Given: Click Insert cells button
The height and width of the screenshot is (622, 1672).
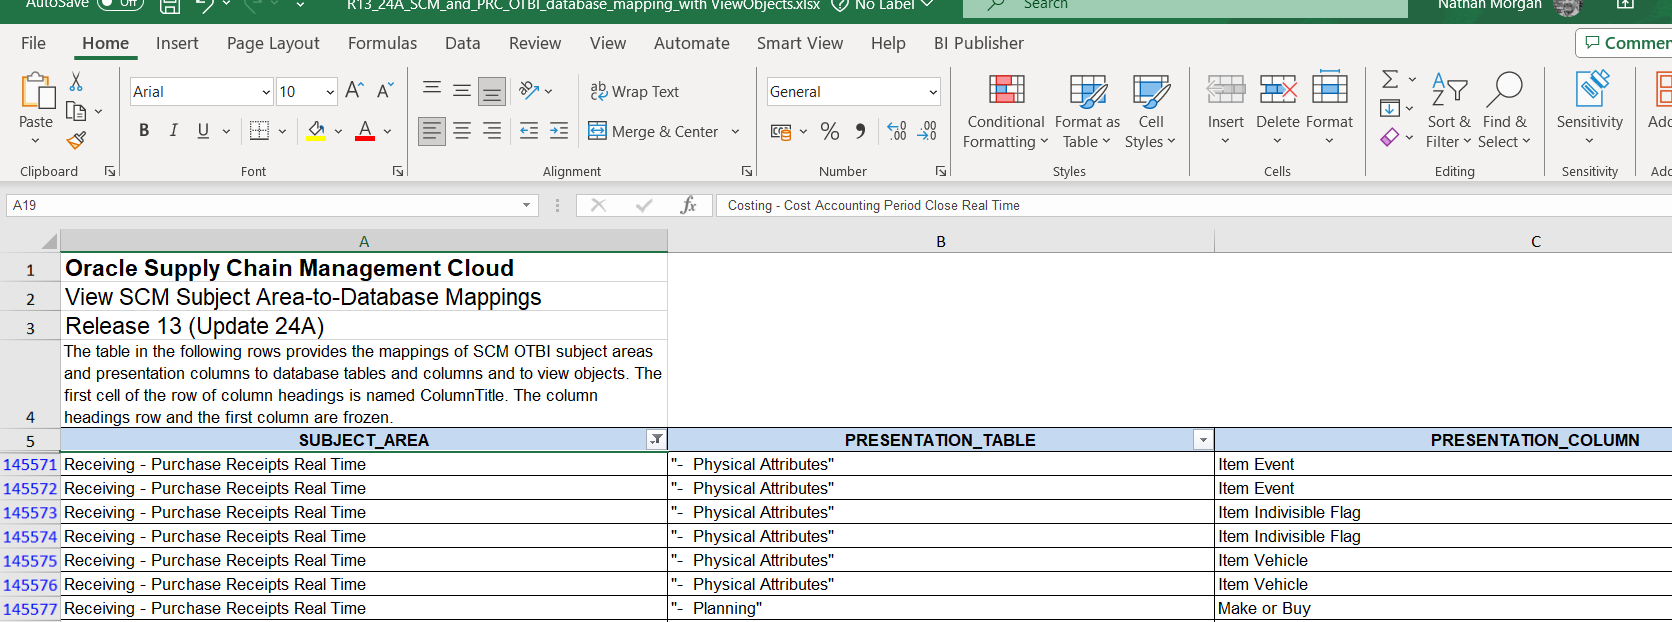Looking at the screenshot, I should (x=1225, y=110).
